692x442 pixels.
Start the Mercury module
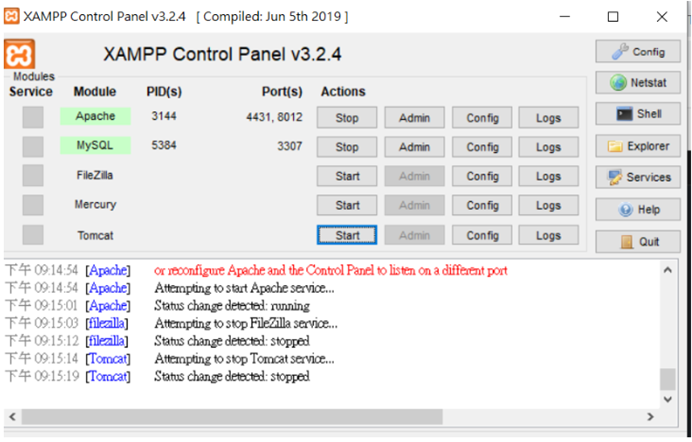point(347,205)
